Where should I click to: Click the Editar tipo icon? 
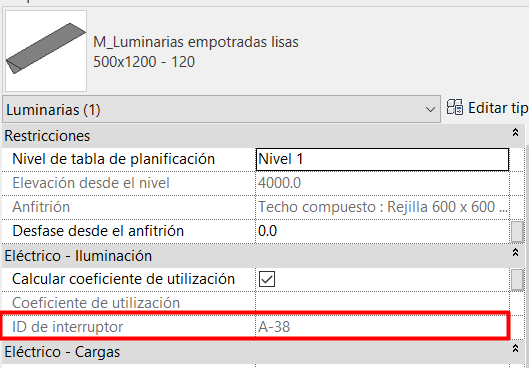[454, 108]
